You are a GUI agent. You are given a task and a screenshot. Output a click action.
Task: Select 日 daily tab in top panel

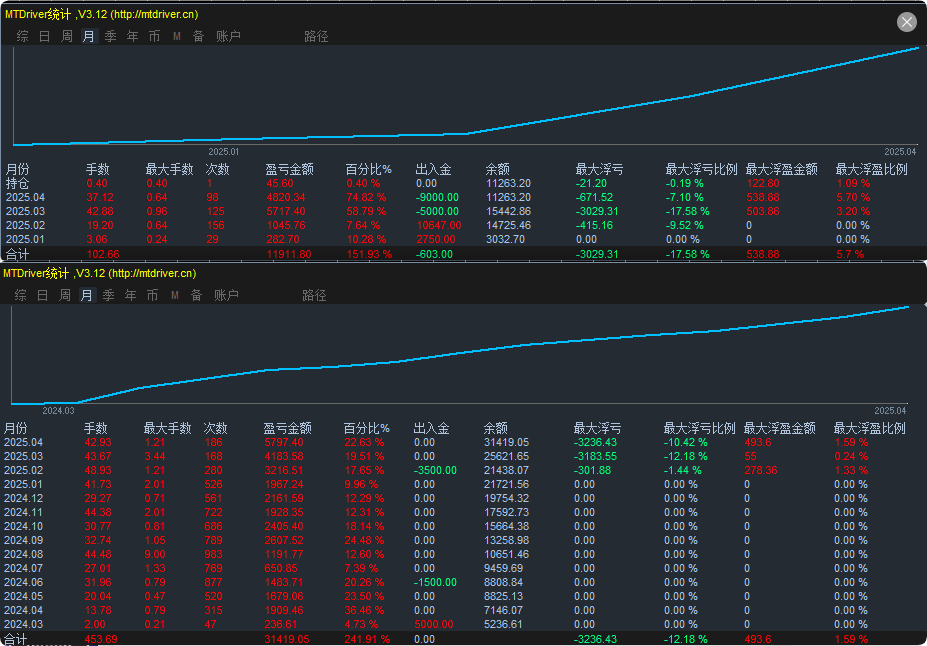pyautogui.click(x=44, y=36)
